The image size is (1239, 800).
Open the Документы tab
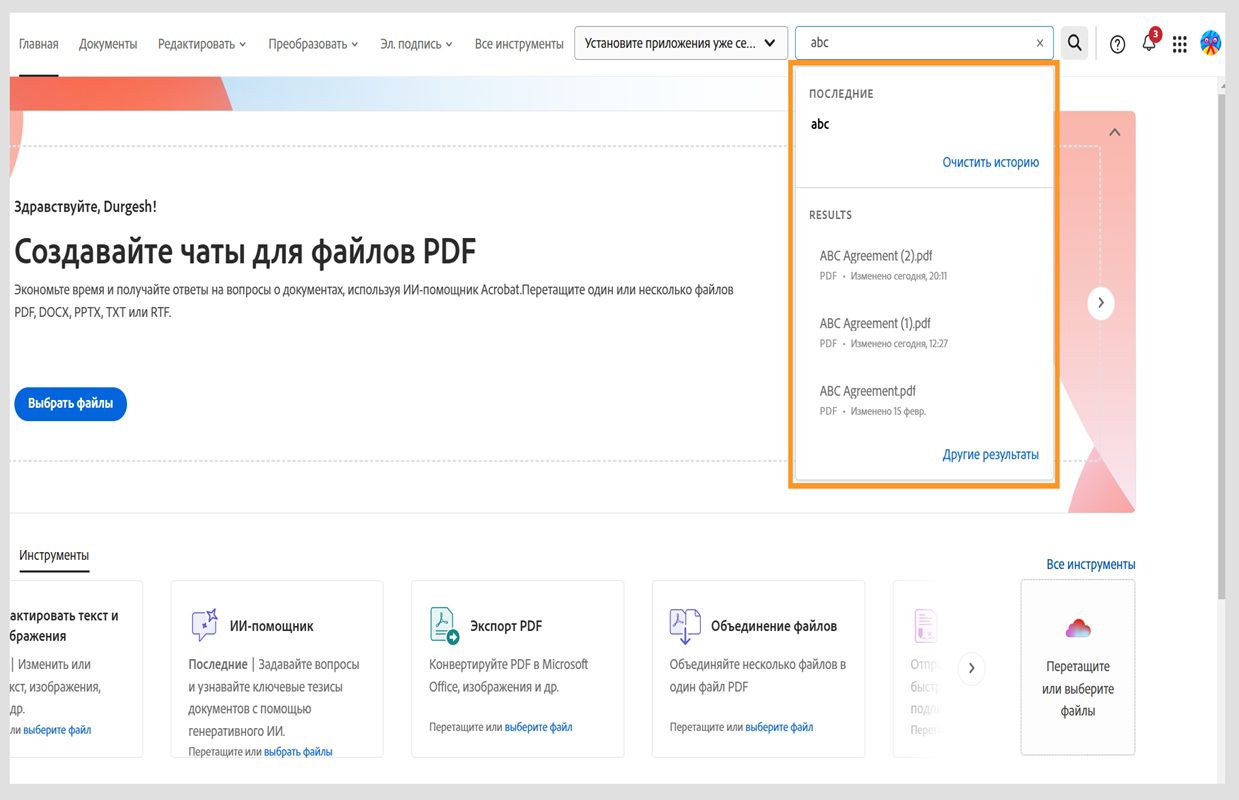click(108, 44)
